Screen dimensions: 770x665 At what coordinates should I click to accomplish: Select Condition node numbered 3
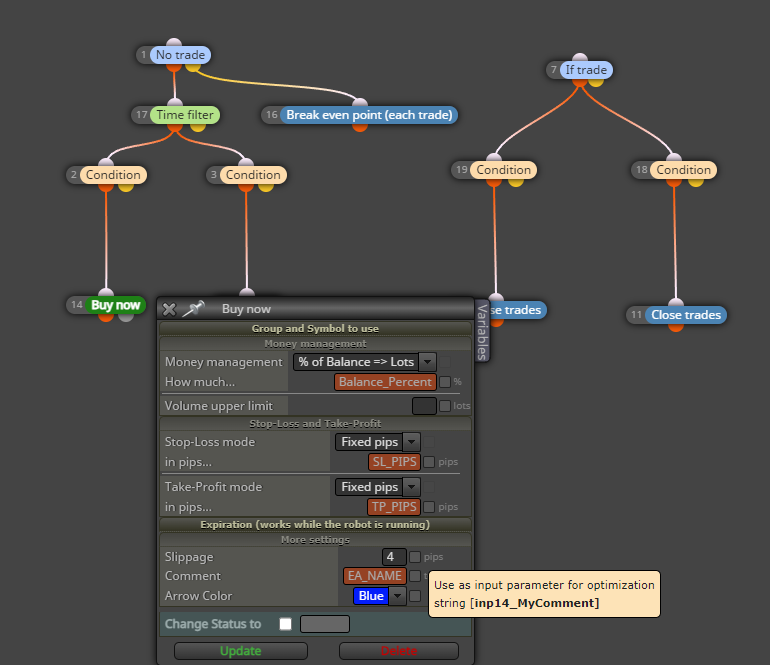tap(253, 175)
